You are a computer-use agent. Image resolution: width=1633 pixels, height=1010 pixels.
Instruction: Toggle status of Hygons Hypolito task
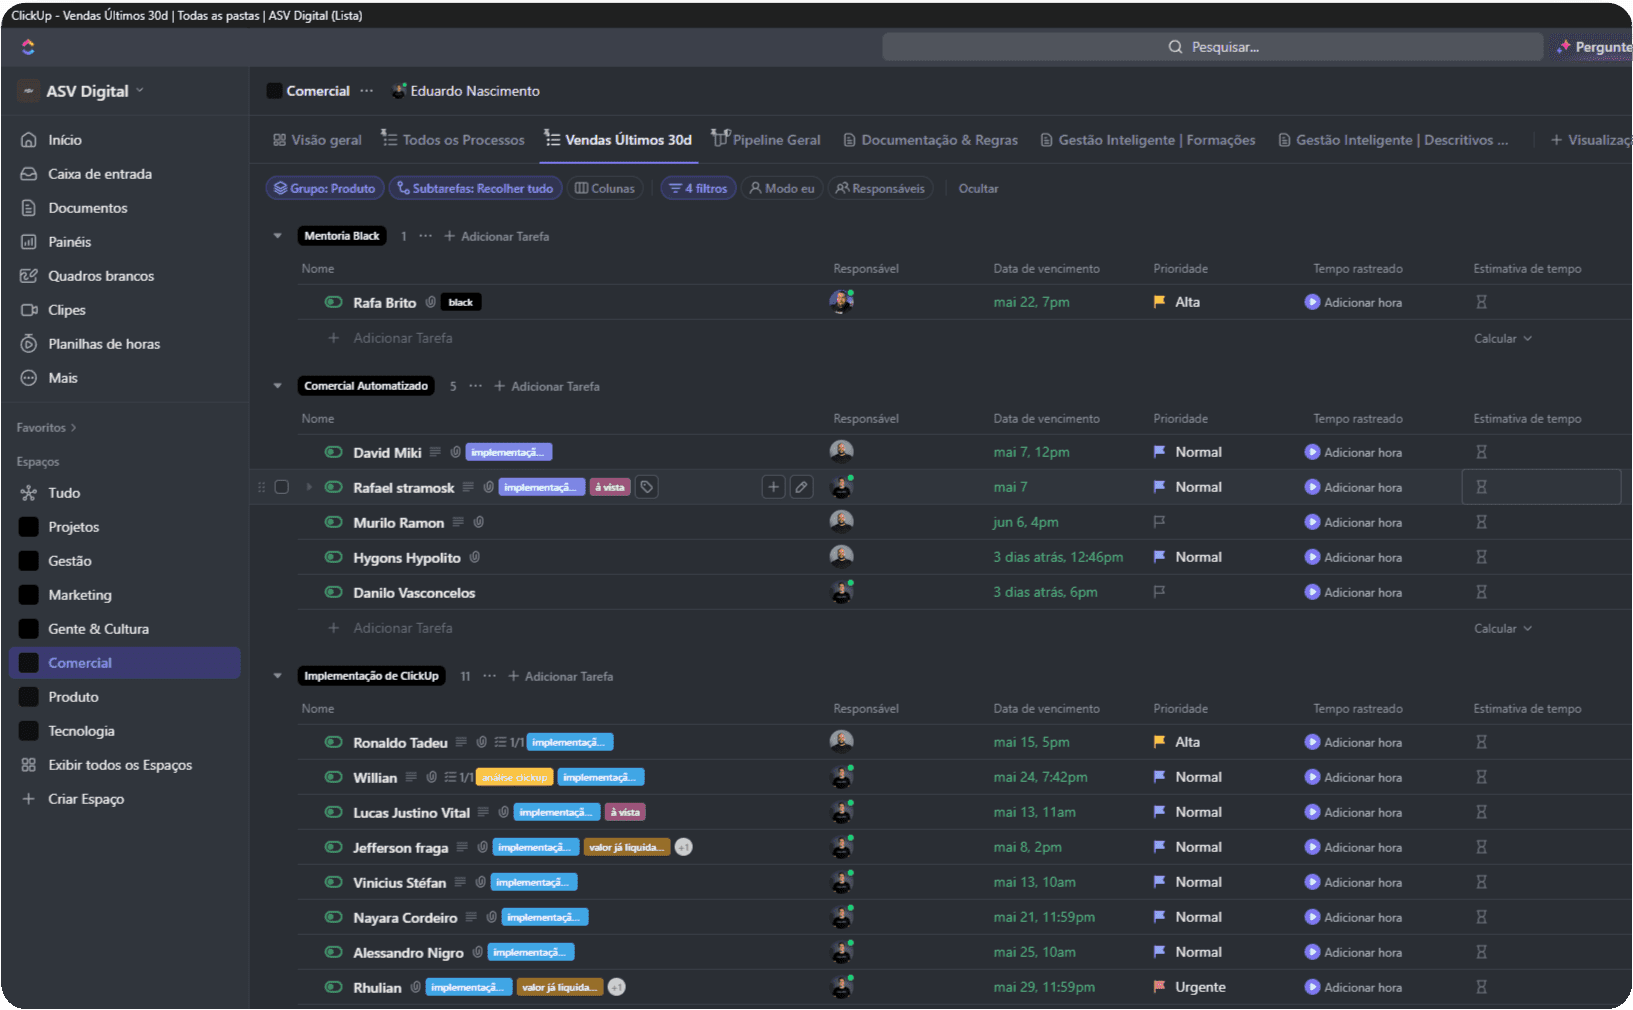pos(334,557)
